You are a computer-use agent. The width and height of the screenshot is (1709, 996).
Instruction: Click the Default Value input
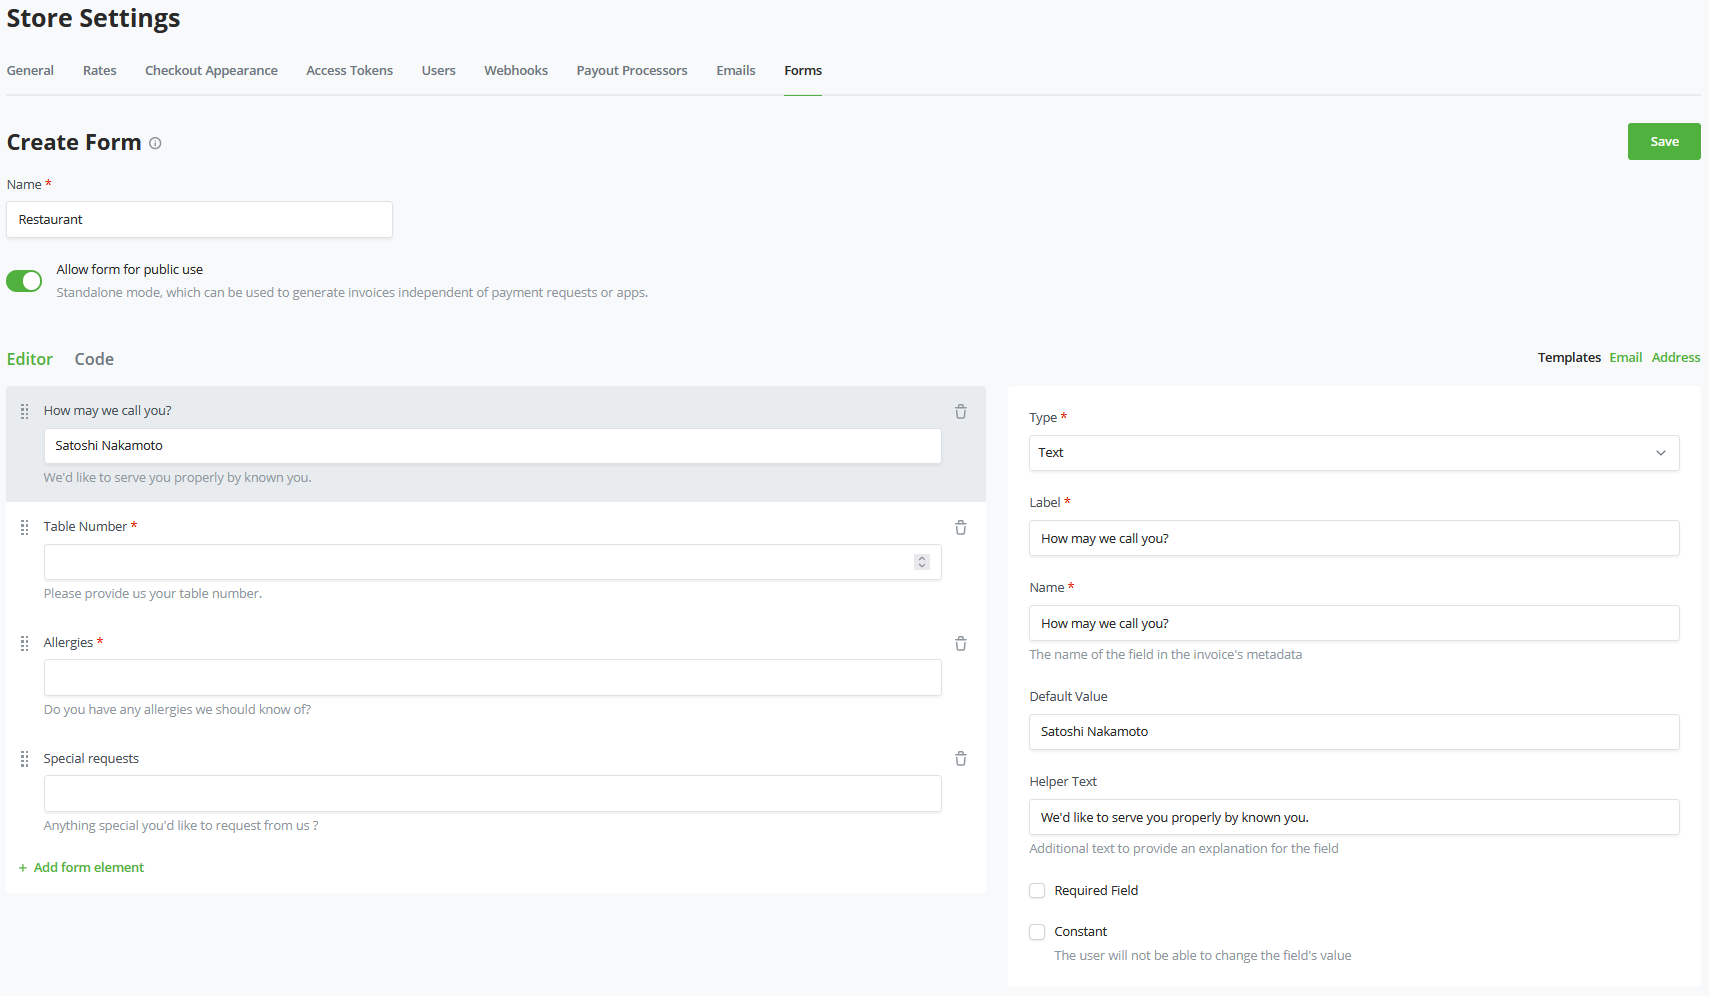click(1354, 732)
